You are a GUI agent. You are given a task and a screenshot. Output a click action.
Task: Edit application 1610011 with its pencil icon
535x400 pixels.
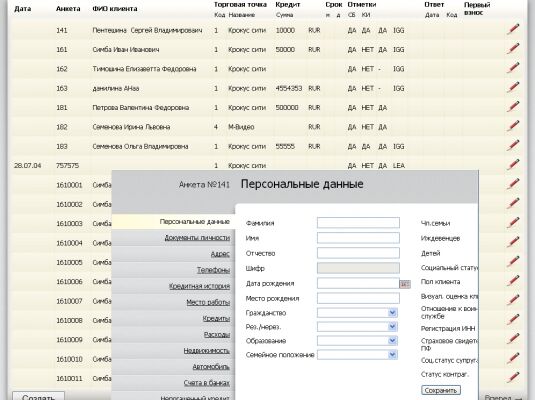pyautogui.click(x=513, y=377)
